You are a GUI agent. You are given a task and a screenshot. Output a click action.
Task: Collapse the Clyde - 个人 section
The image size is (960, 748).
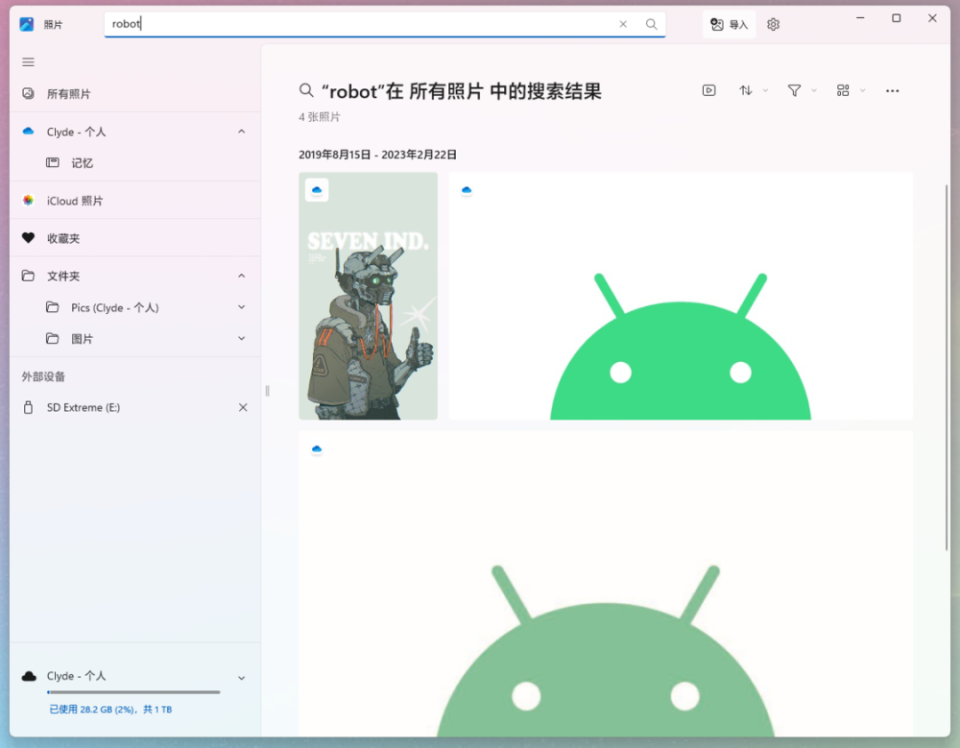(241, 131)
